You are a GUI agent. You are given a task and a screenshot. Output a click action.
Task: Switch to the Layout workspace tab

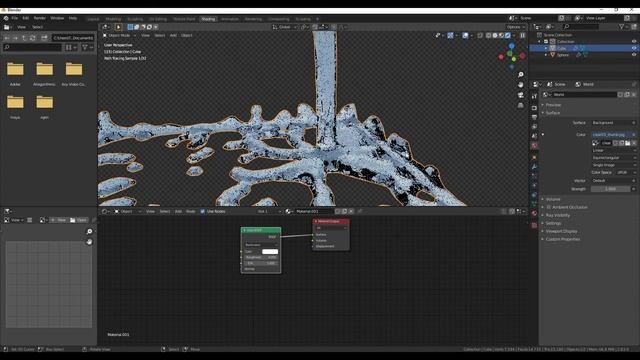click(93, 19)
